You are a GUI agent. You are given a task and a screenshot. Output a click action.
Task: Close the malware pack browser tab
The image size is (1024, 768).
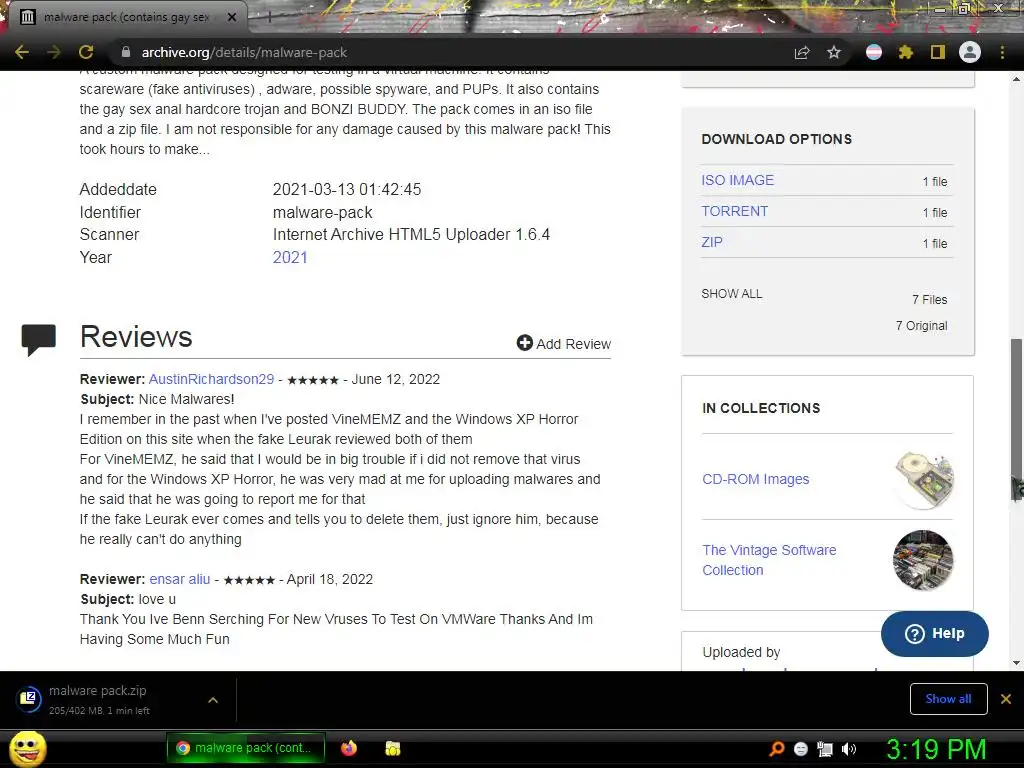232,17
